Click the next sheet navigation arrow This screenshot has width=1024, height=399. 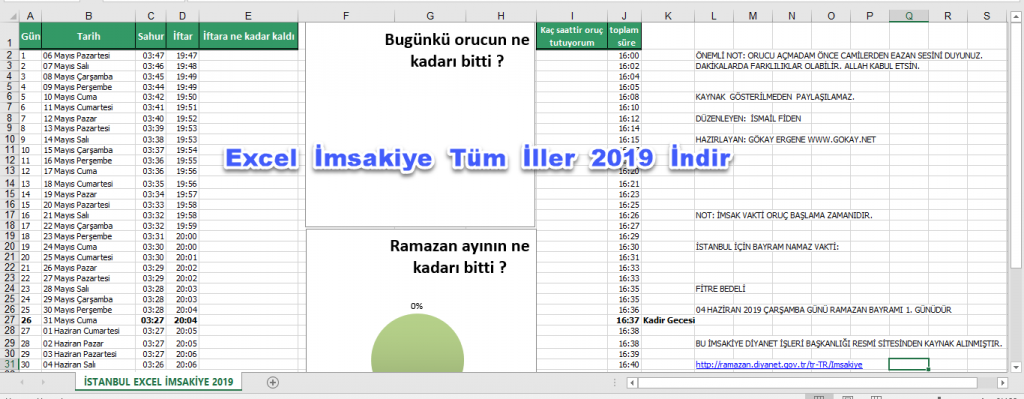[x=44, y=381]
